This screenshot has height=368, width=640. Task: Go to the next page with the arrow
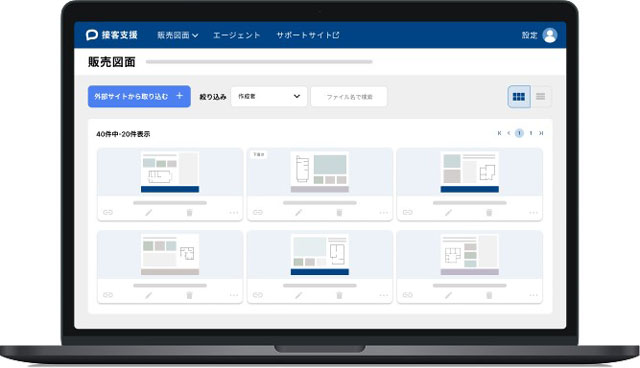pyautogui.click(x=531, y=133)
